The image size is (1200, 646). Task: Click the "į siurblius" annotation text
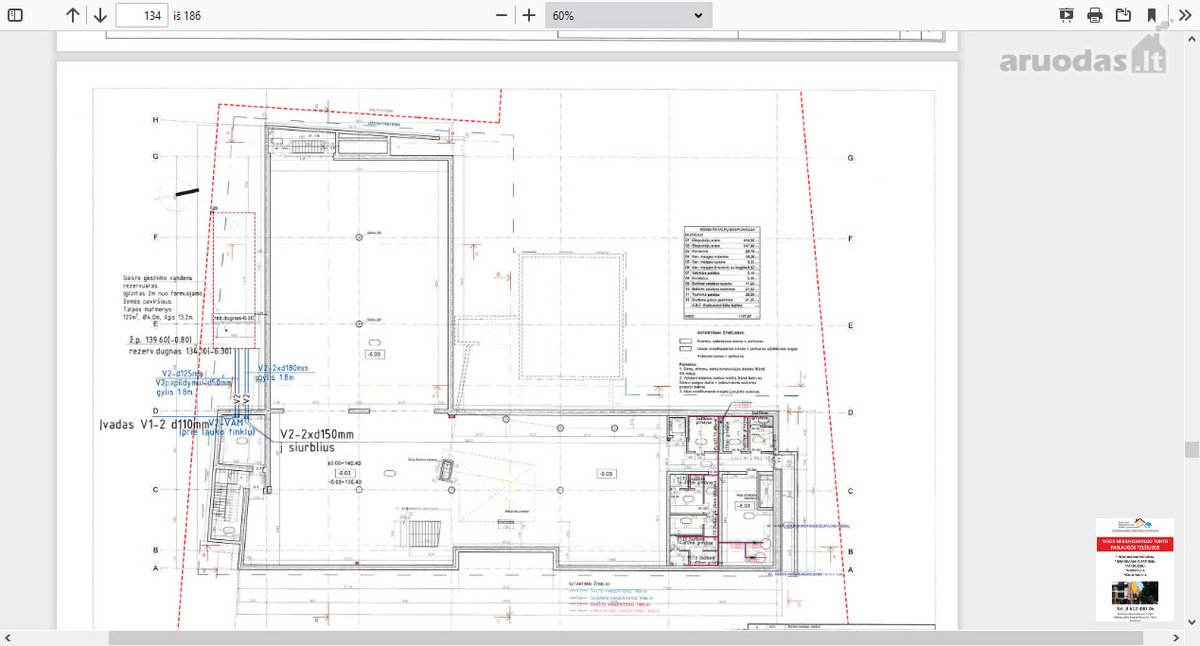tap(307, 448)
